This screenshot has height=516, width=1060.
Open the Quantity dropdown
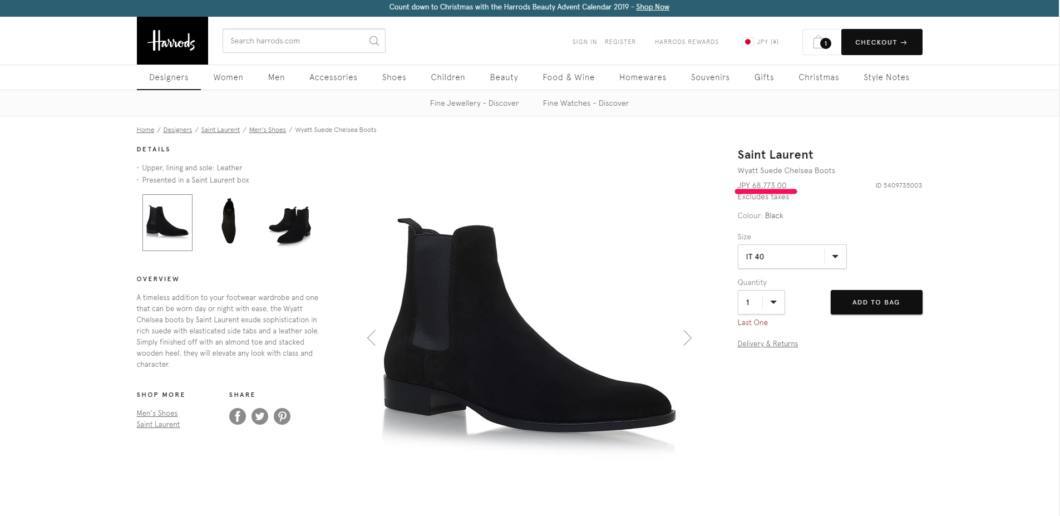pos(761,302)
